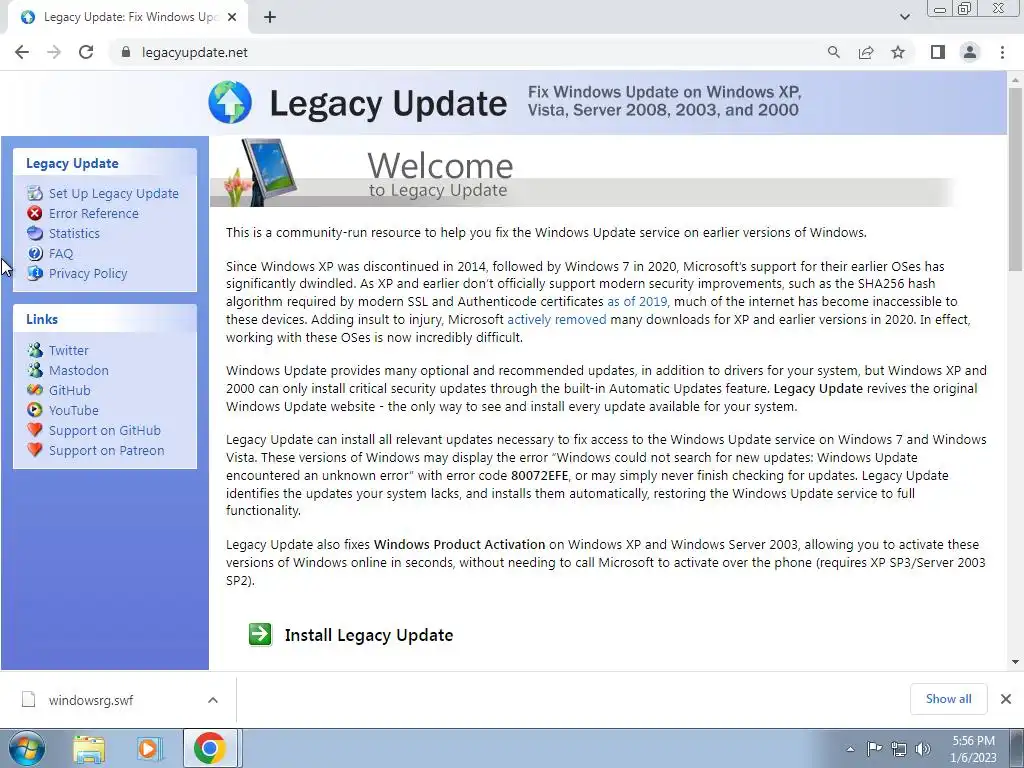Open the Chrome three-dot menu
The width and height of the screenshot is (1024, 768).
[x=1002, y=52]
